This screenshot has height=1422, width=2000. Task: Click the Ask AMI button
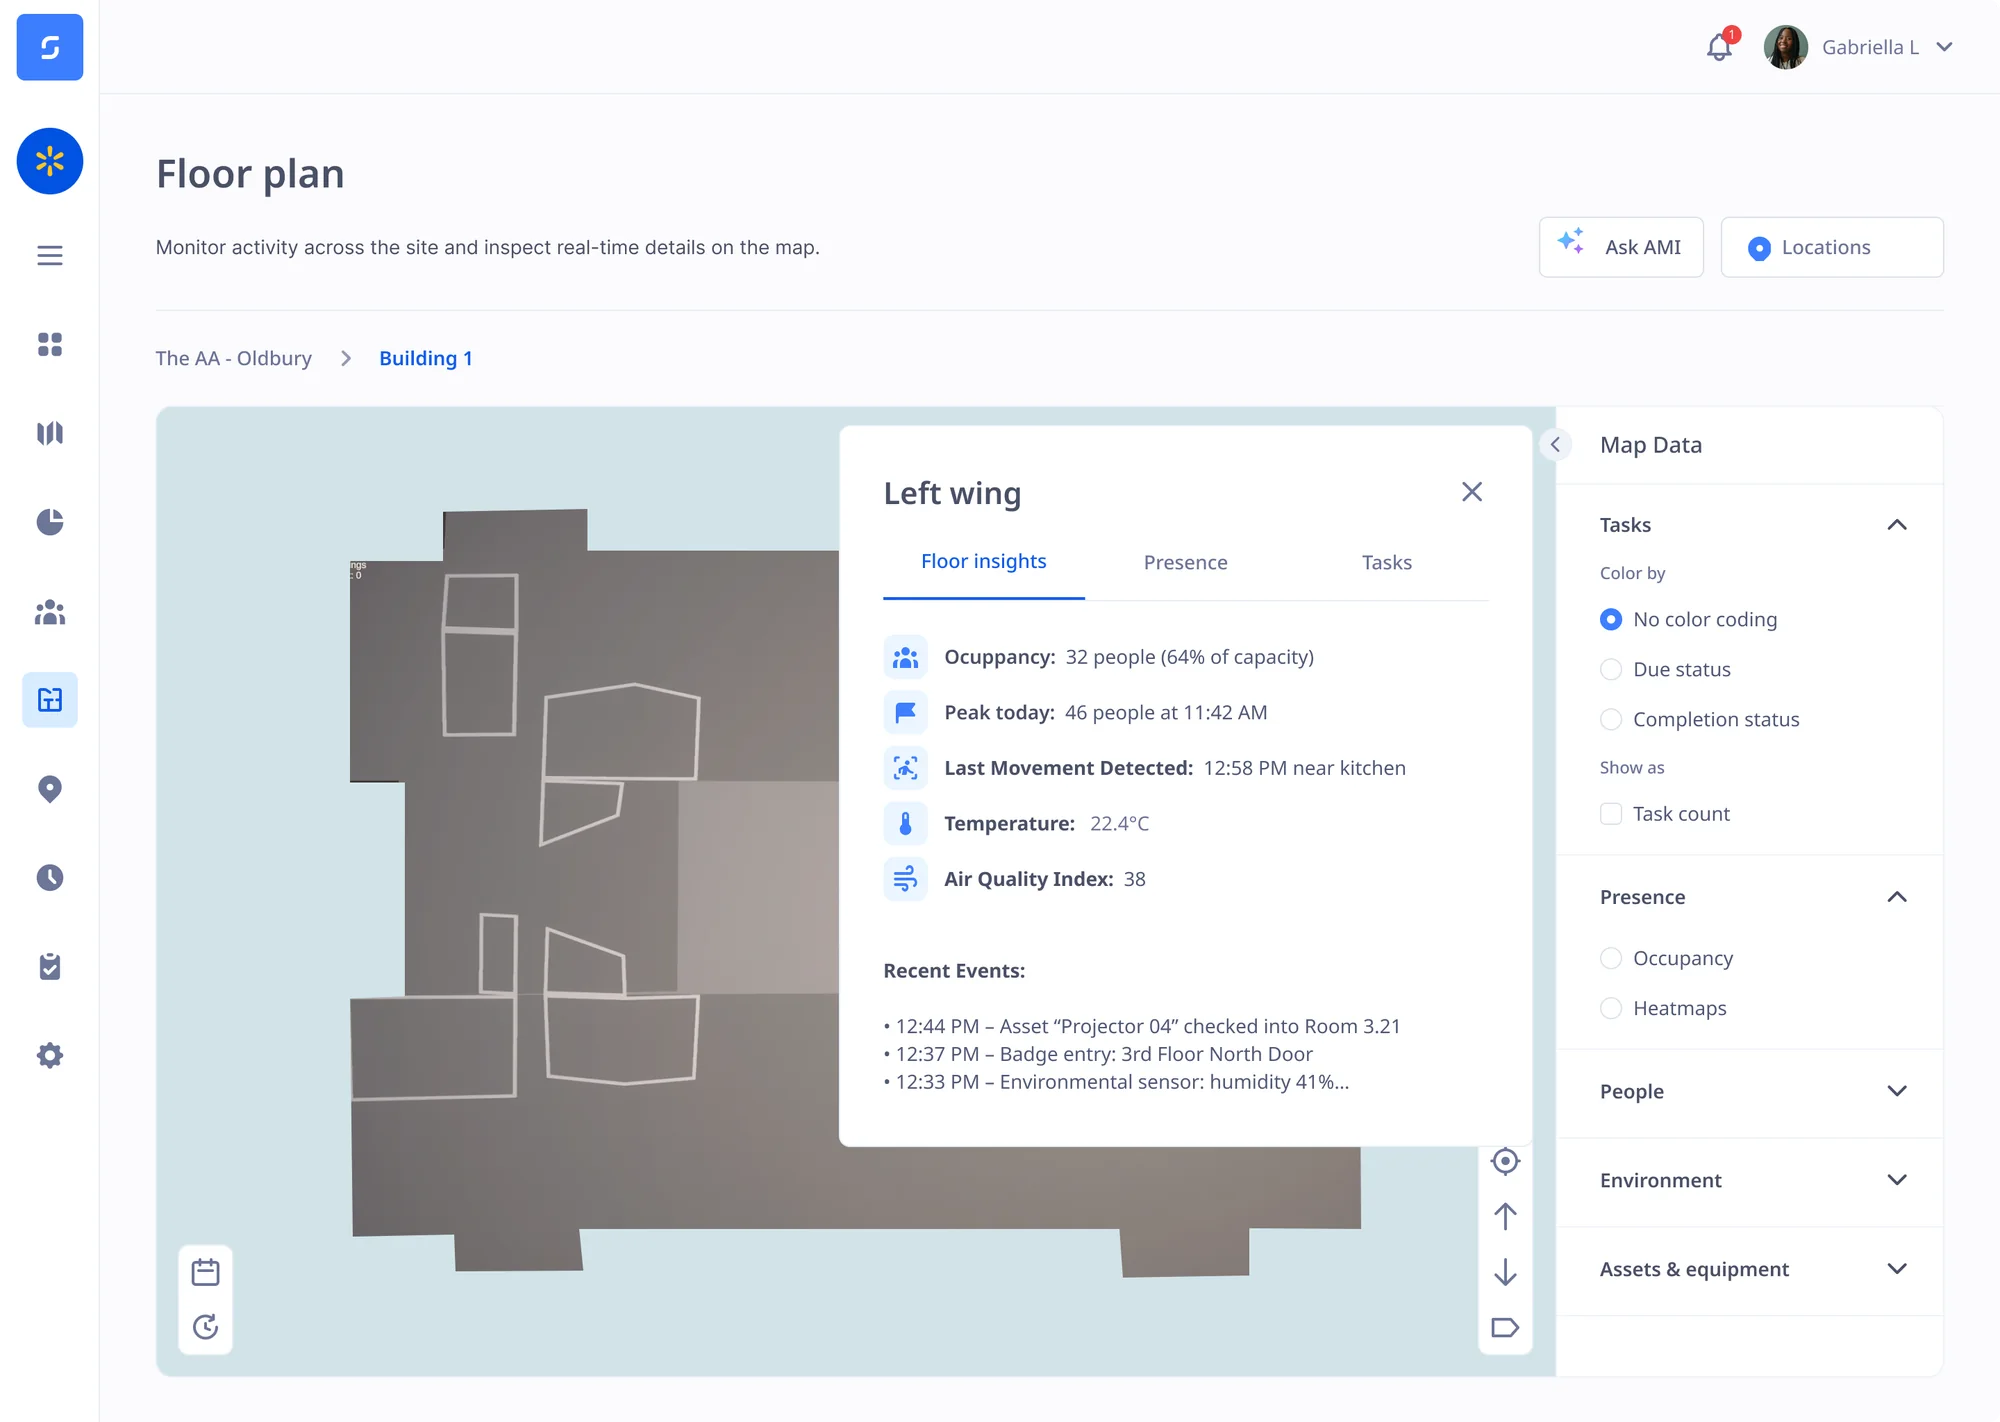(x=1621, y=247)
